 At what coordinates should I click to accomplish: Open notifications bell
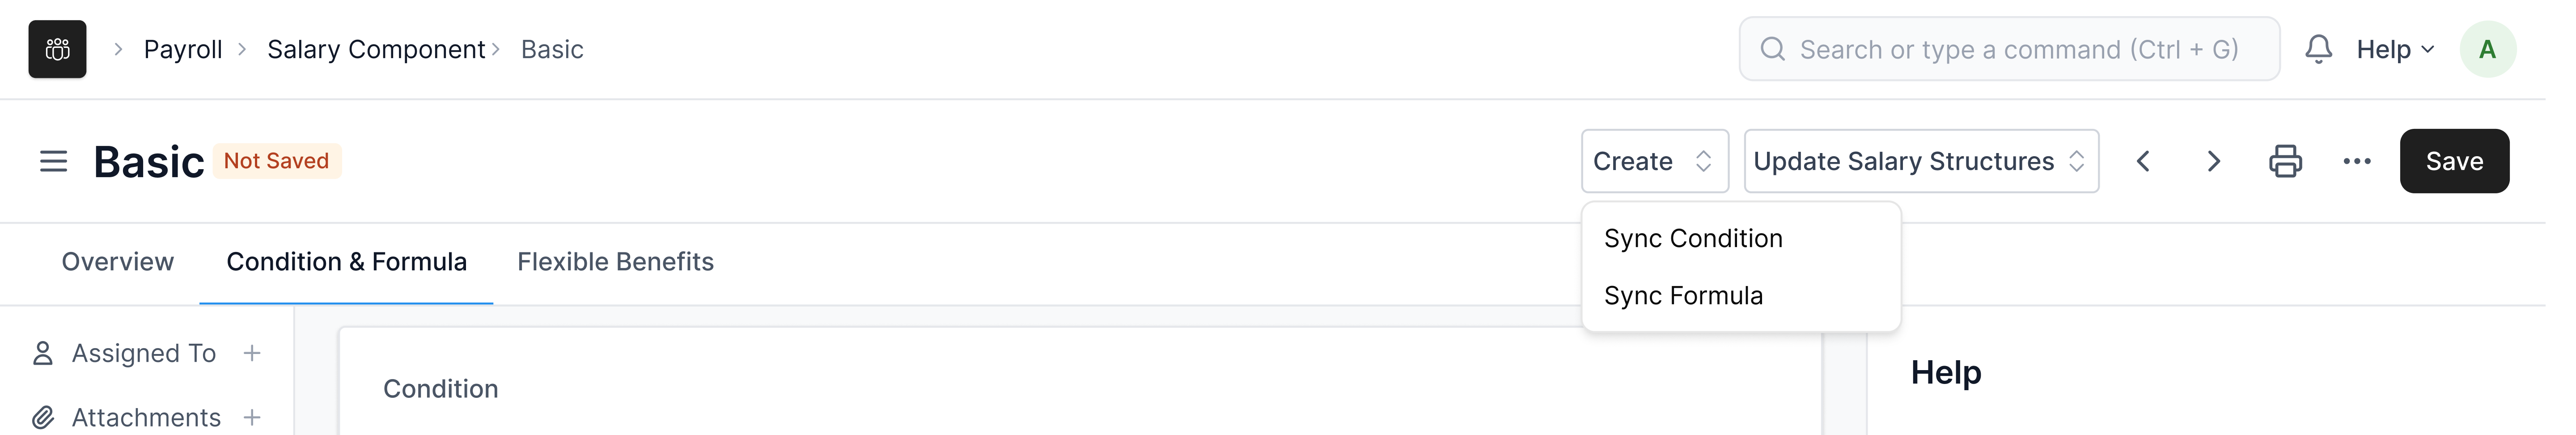2318,49
